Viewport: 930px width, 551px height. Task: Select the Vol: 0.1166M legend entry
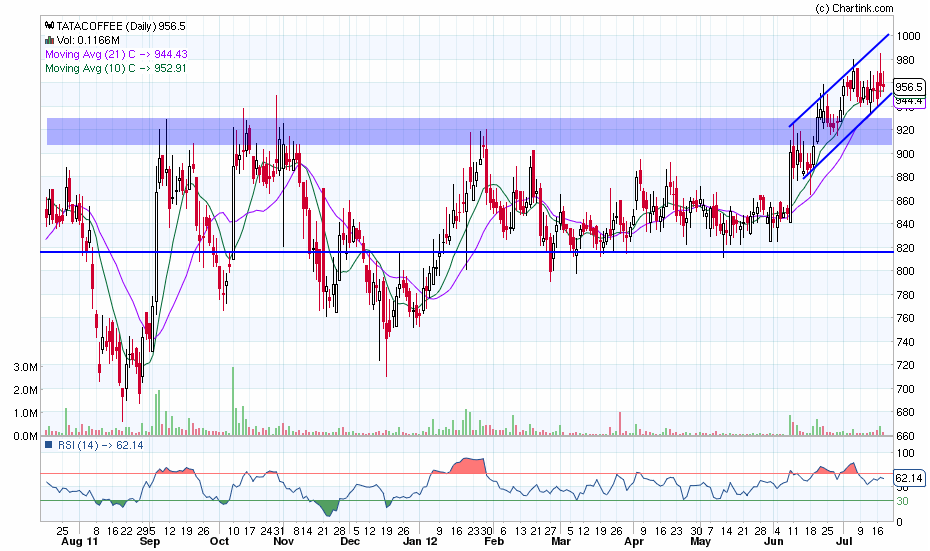[x=88, y=40]
